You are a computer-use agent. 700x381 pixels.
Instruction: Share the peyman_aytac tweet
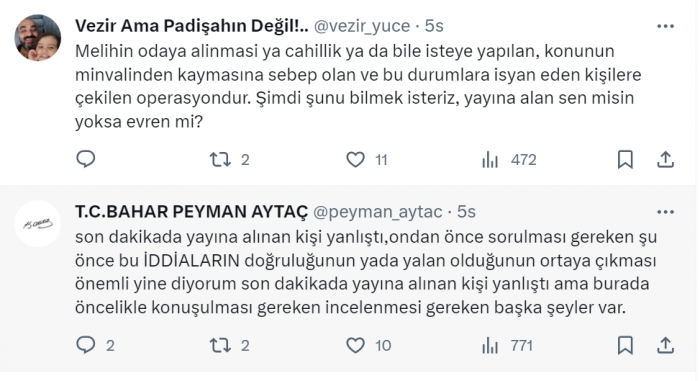[665, 345]
